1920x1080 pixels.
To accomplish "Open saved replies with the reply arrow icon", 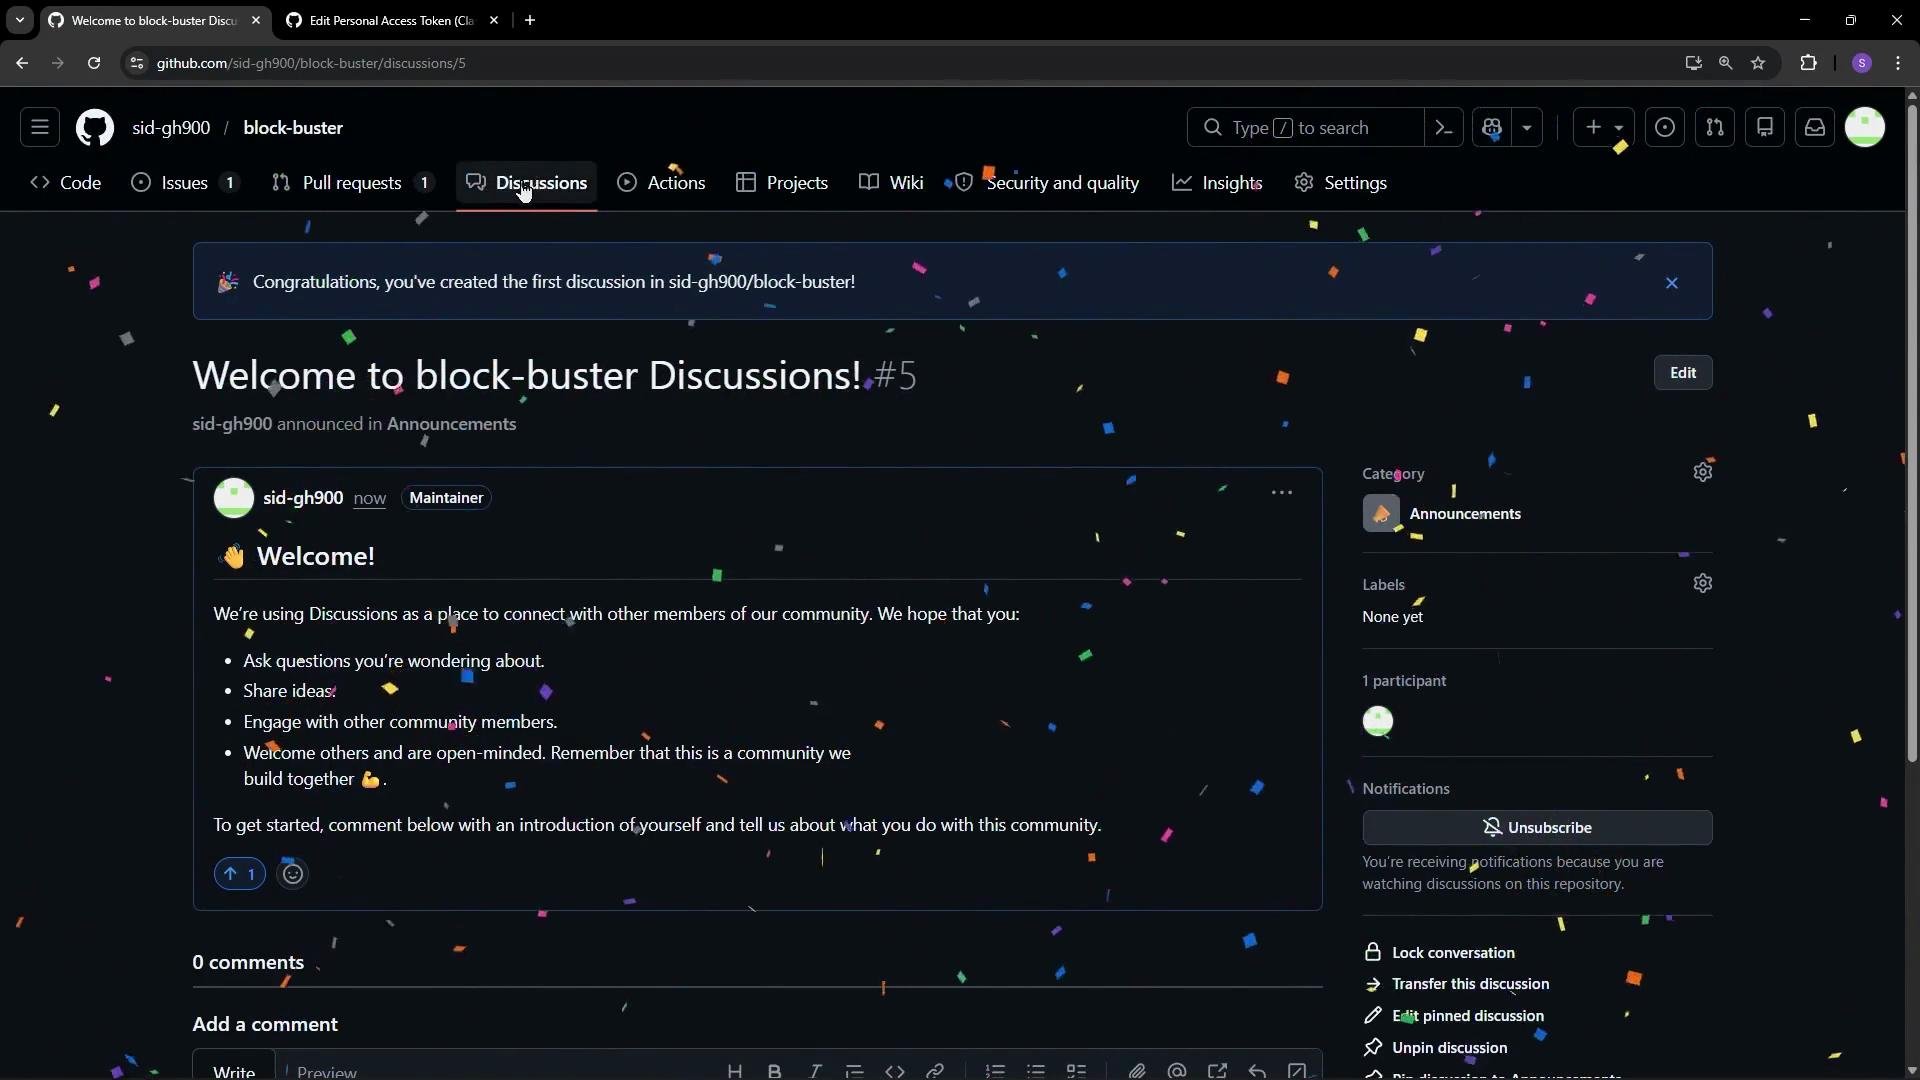I will click(x=1257, y=1071).
